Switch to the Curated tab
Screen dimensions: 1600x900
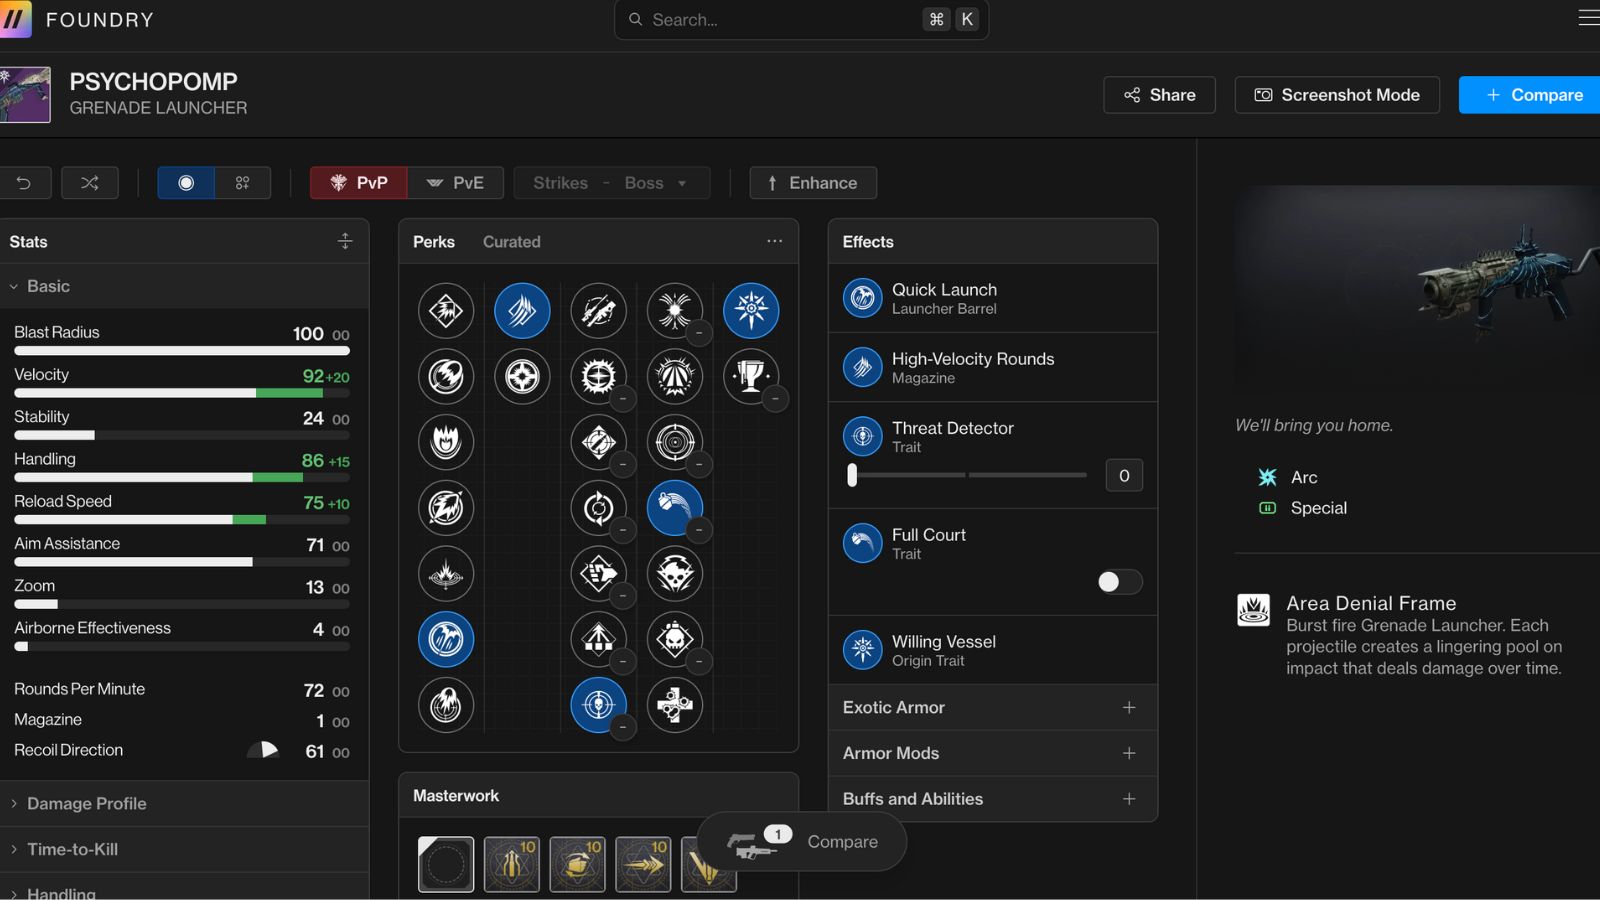click(512, 242)
